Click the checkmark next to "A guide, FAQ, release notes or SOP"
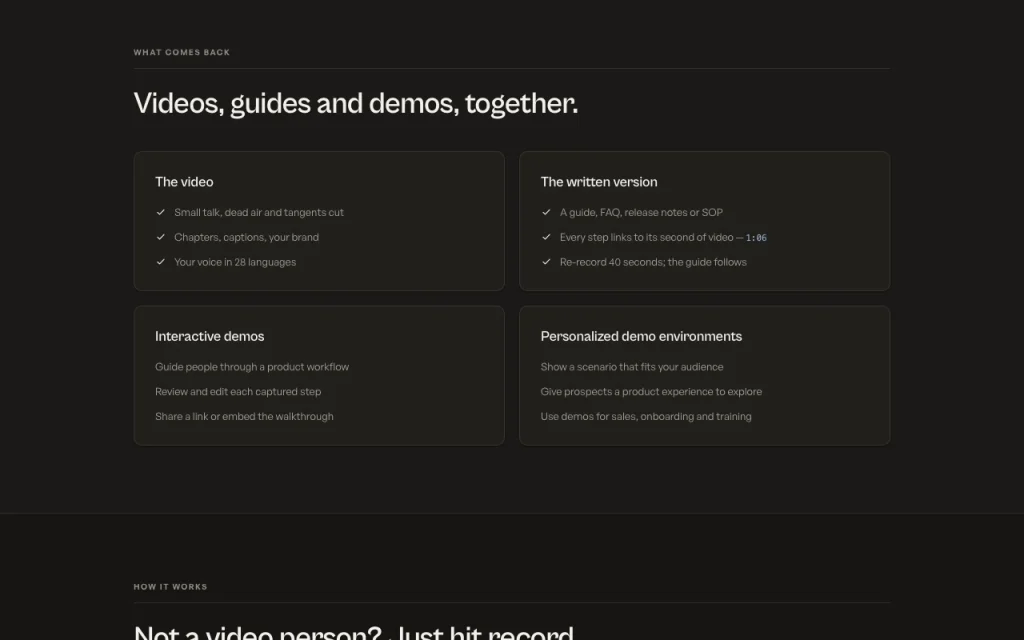 (547, 212)
